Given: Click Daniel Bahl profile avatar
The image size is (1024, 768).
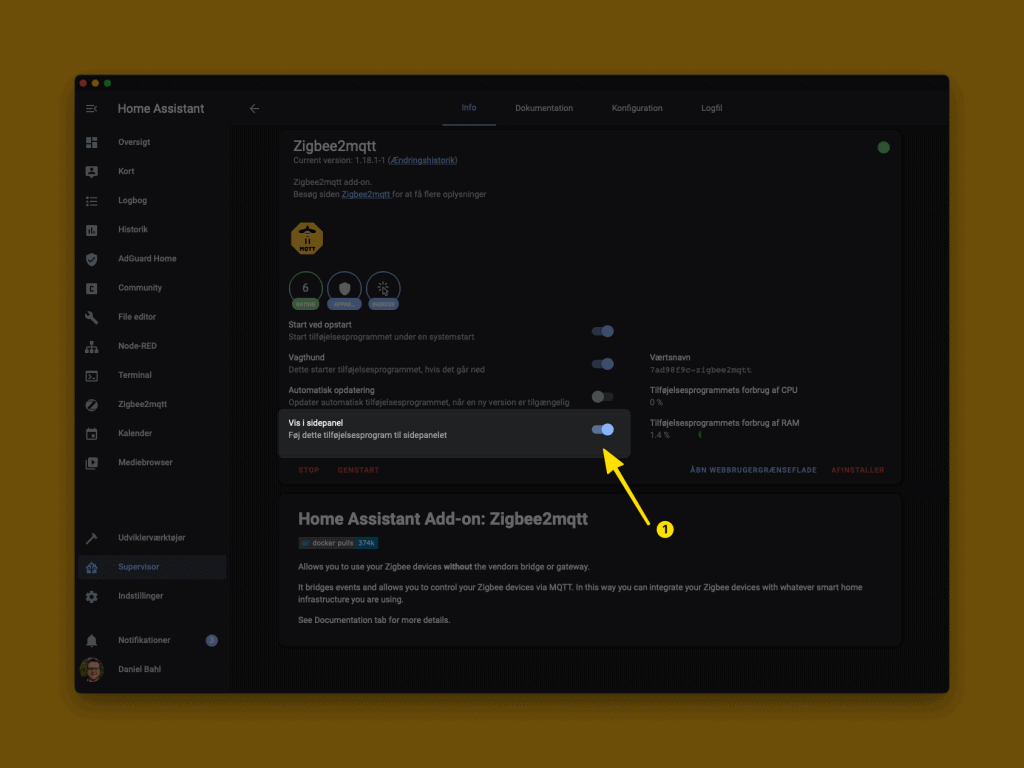Looking at the screenshot, I should point(91,669).
